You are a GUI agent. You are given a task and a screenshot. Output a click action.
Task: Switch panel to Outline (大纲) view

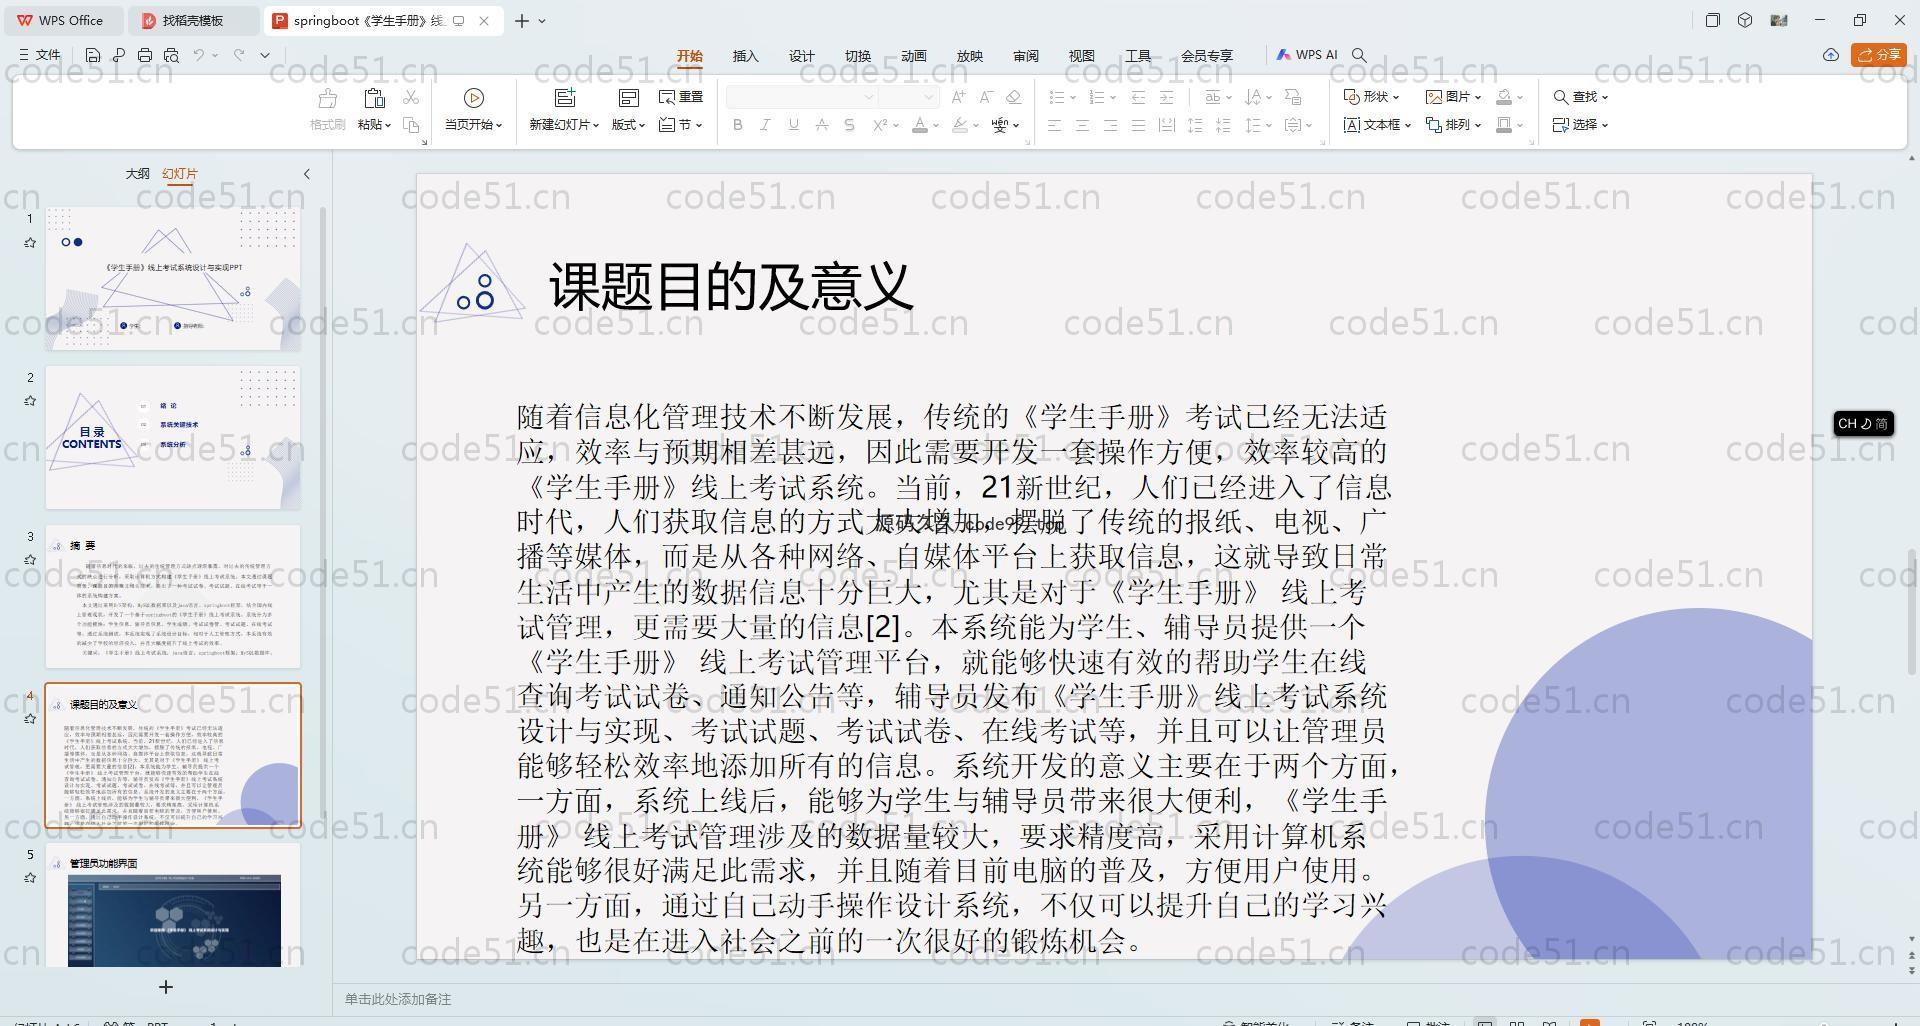coord(137,174)
